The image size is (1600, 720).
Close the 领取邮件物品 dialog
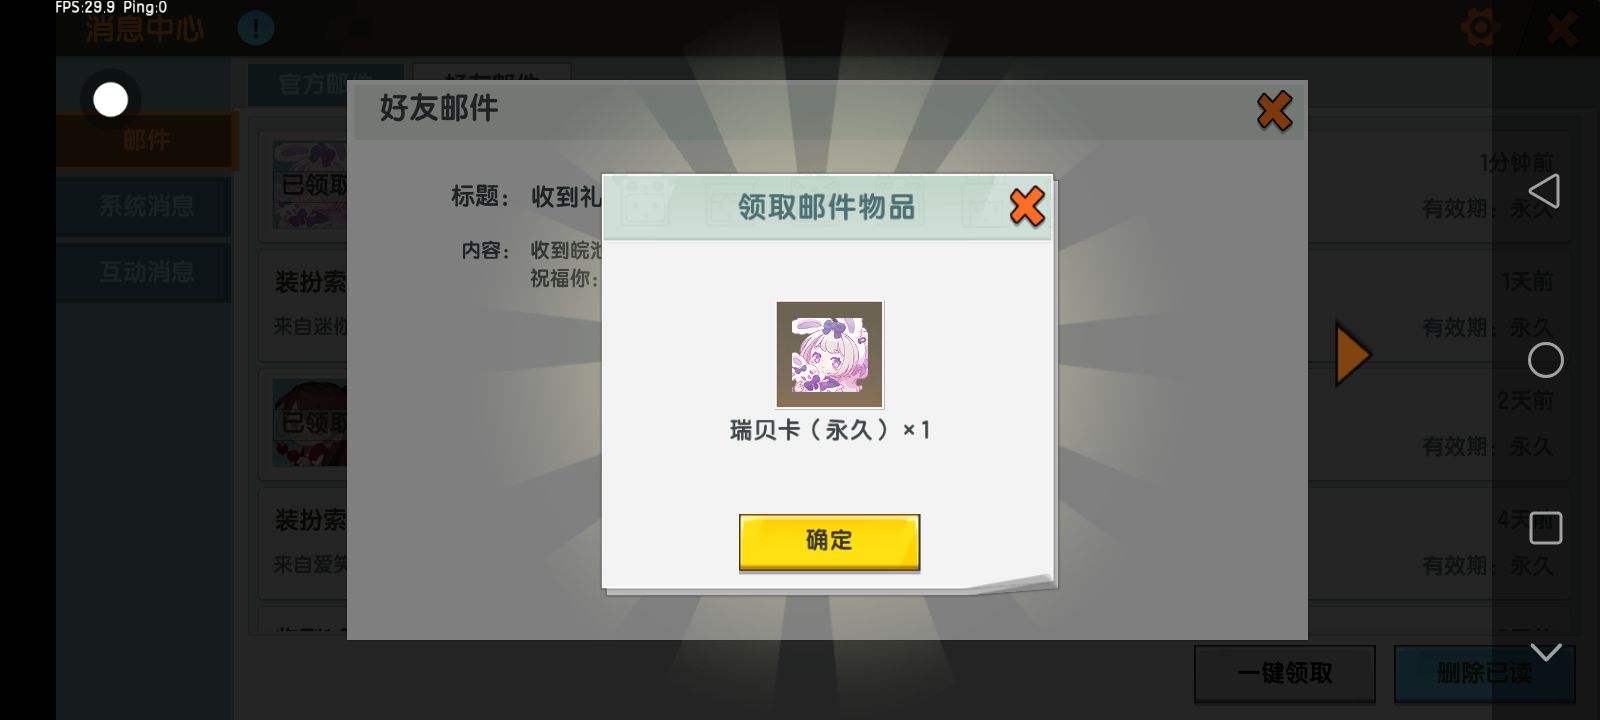(x=1027, y=207)
